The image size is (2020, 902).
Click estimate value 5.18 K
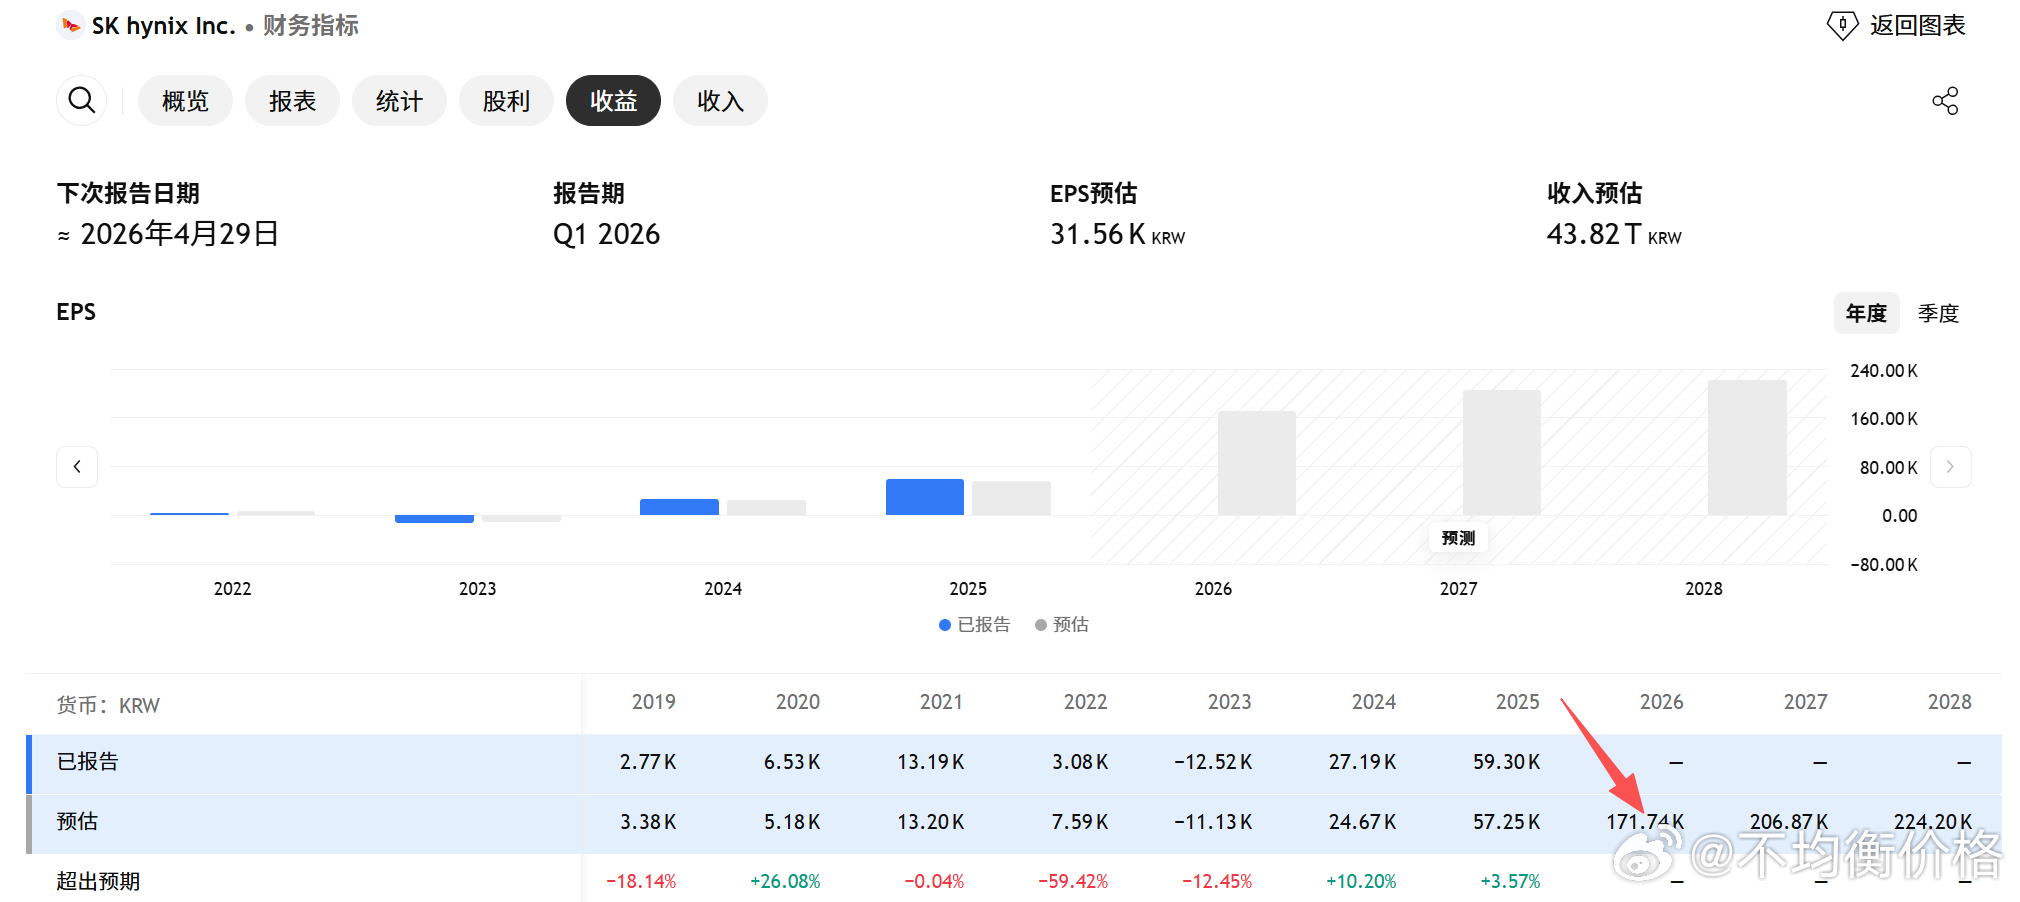coord(792,822)
